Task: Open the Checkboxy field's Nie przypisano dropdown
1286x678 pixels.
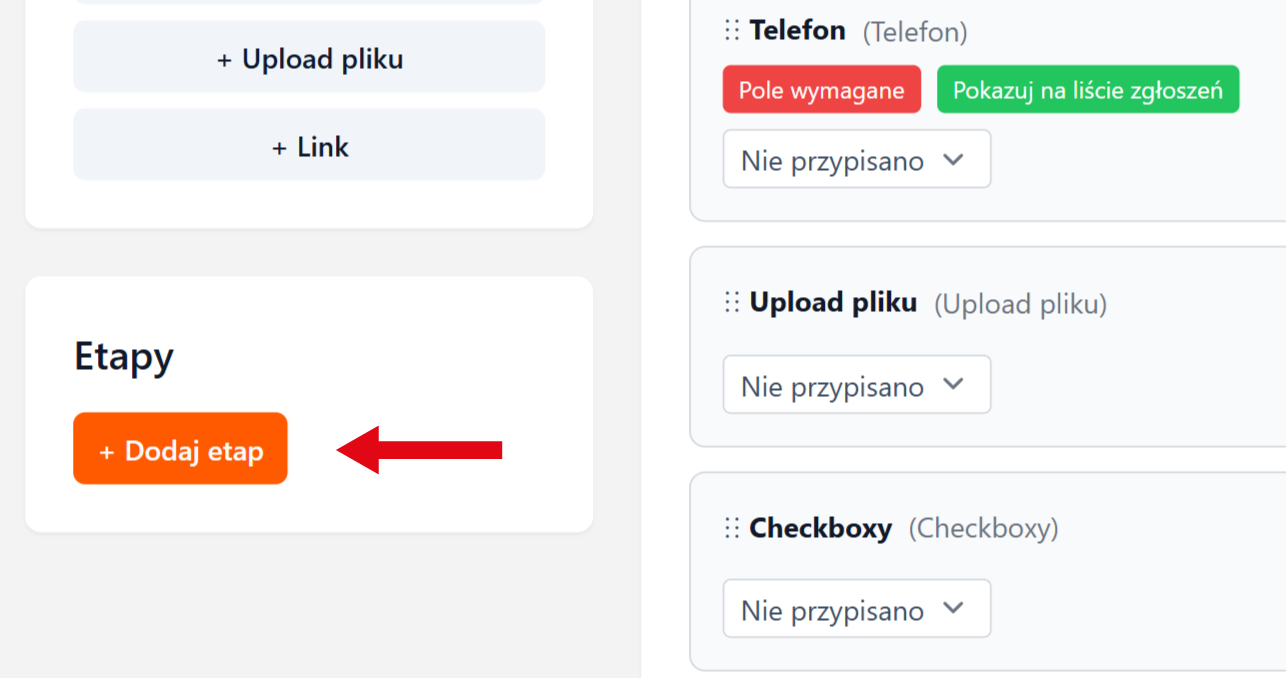Action: [x=856, y=609]
